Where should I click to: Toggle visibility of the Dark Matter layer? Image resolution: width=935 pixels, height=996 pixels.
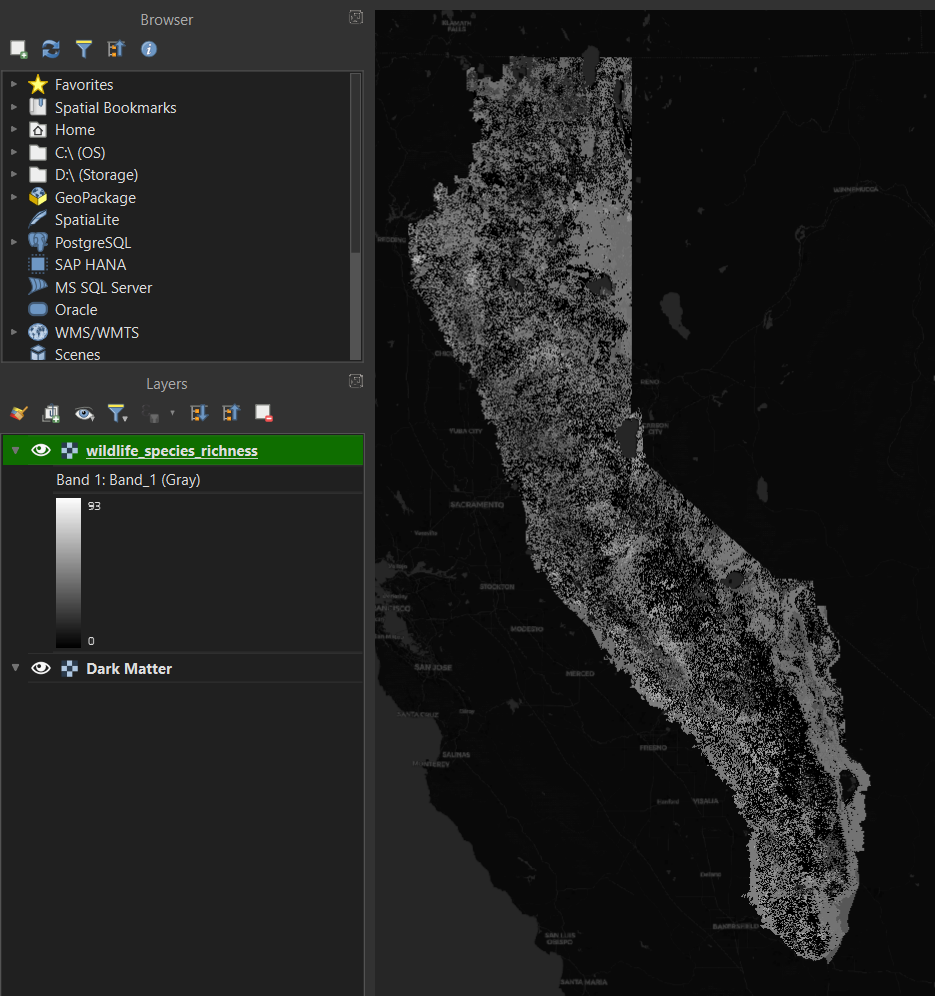tap(41, 667)
